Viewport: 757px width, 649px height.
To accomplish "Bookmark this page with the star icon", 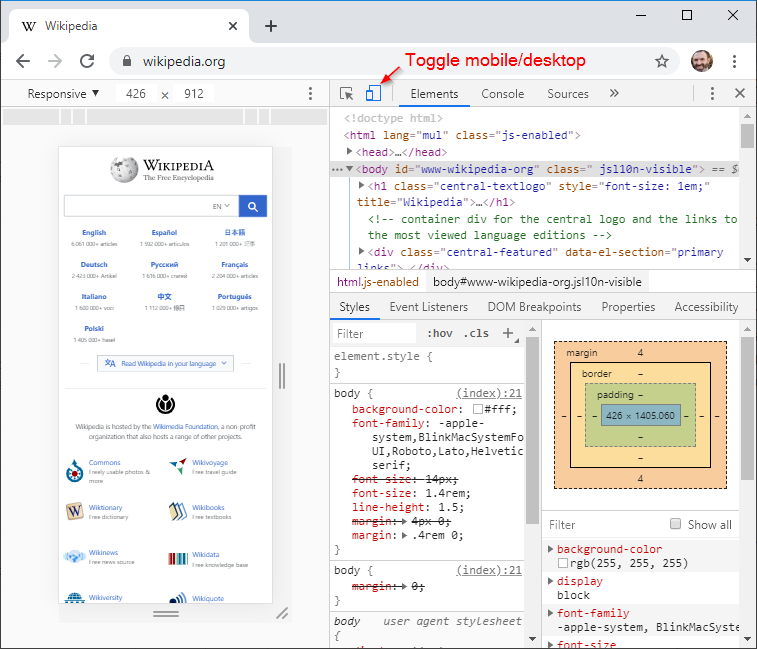I will pos(661,61).
